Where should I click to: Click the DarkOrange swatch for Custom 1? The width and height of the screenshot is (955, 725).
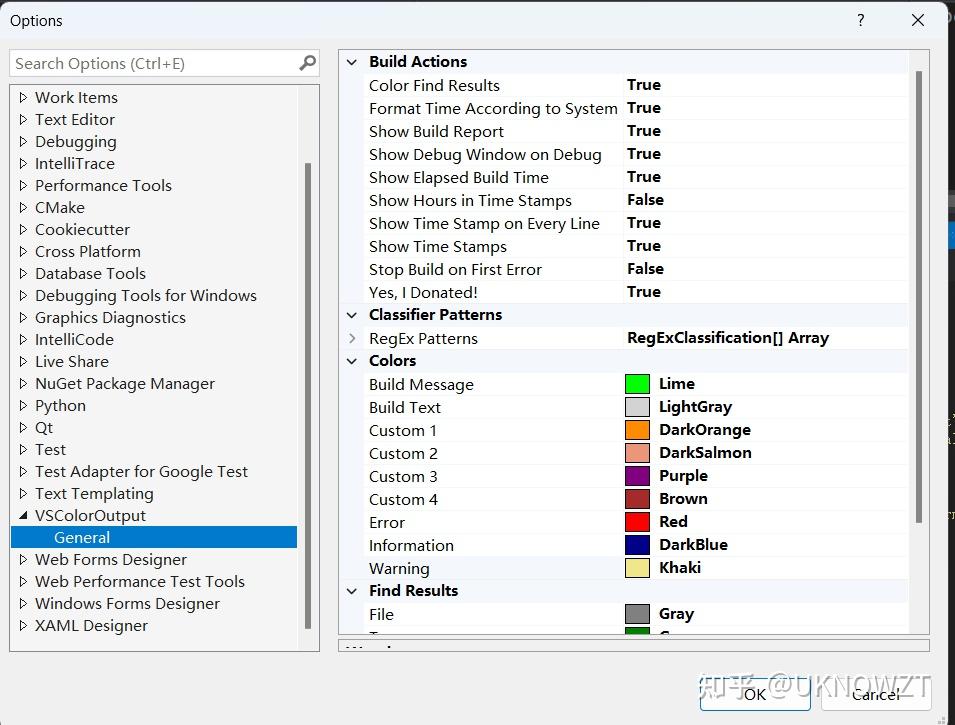pyautogui.click(x=637, y=430)
